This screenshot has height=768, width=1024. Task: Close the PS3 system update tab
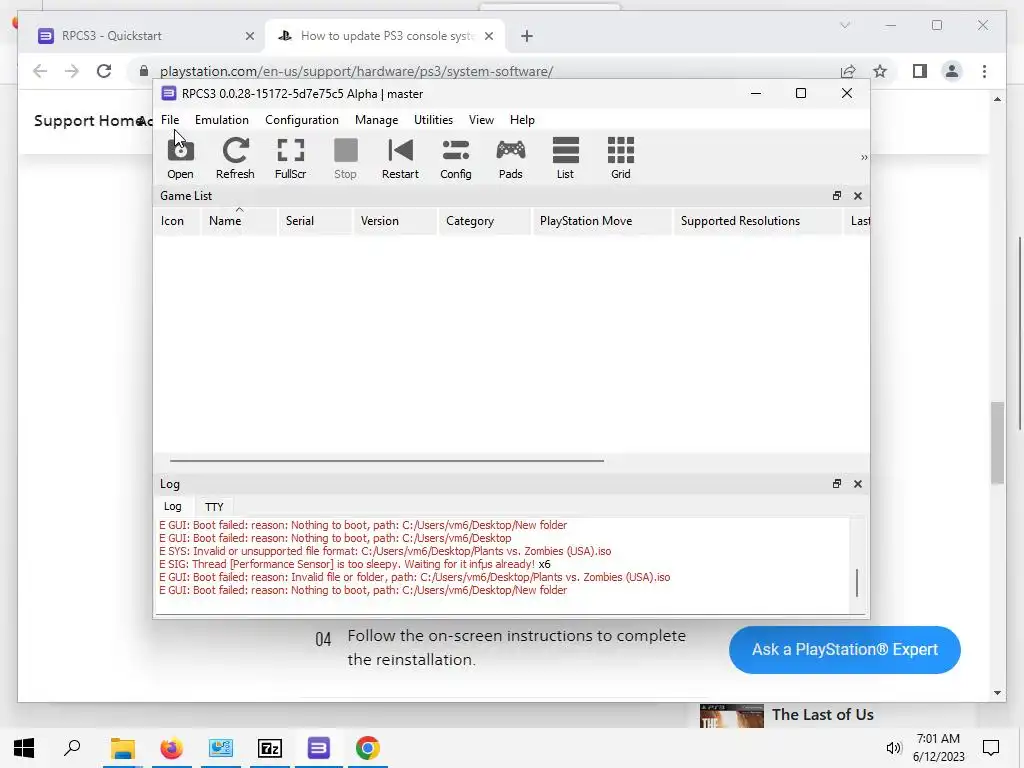coord(488,36)
